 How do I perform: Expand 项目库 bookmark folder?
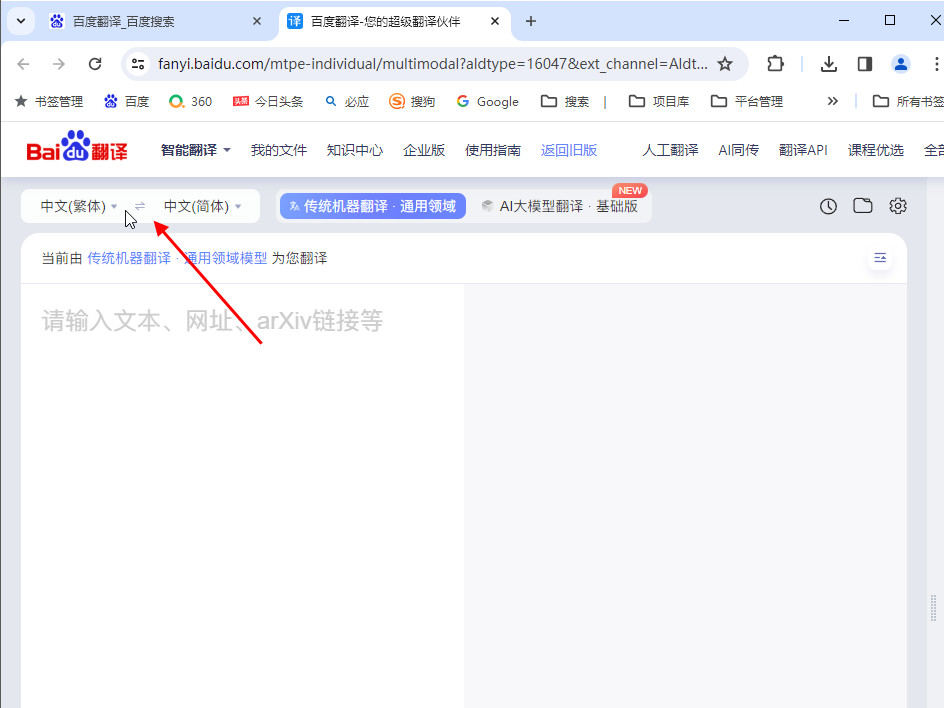pyautogui.click(x=659, y=102)
